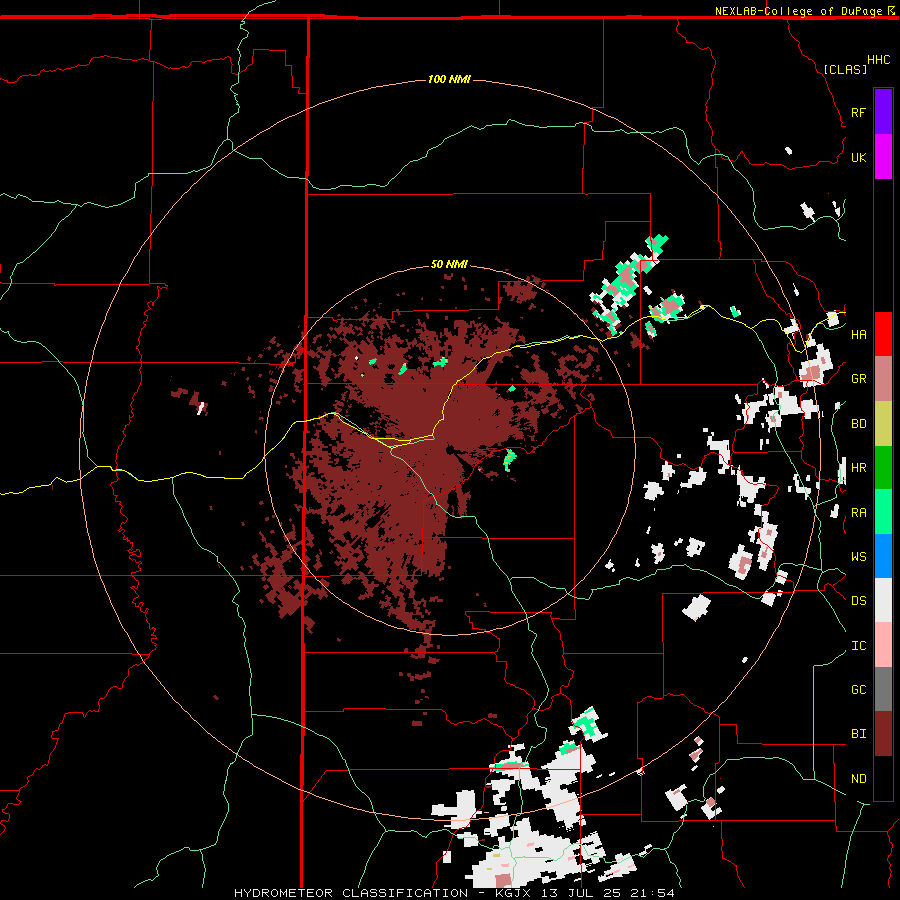The image size is (900, 900).
Task: Click the DS legend label
Action: 858,601
